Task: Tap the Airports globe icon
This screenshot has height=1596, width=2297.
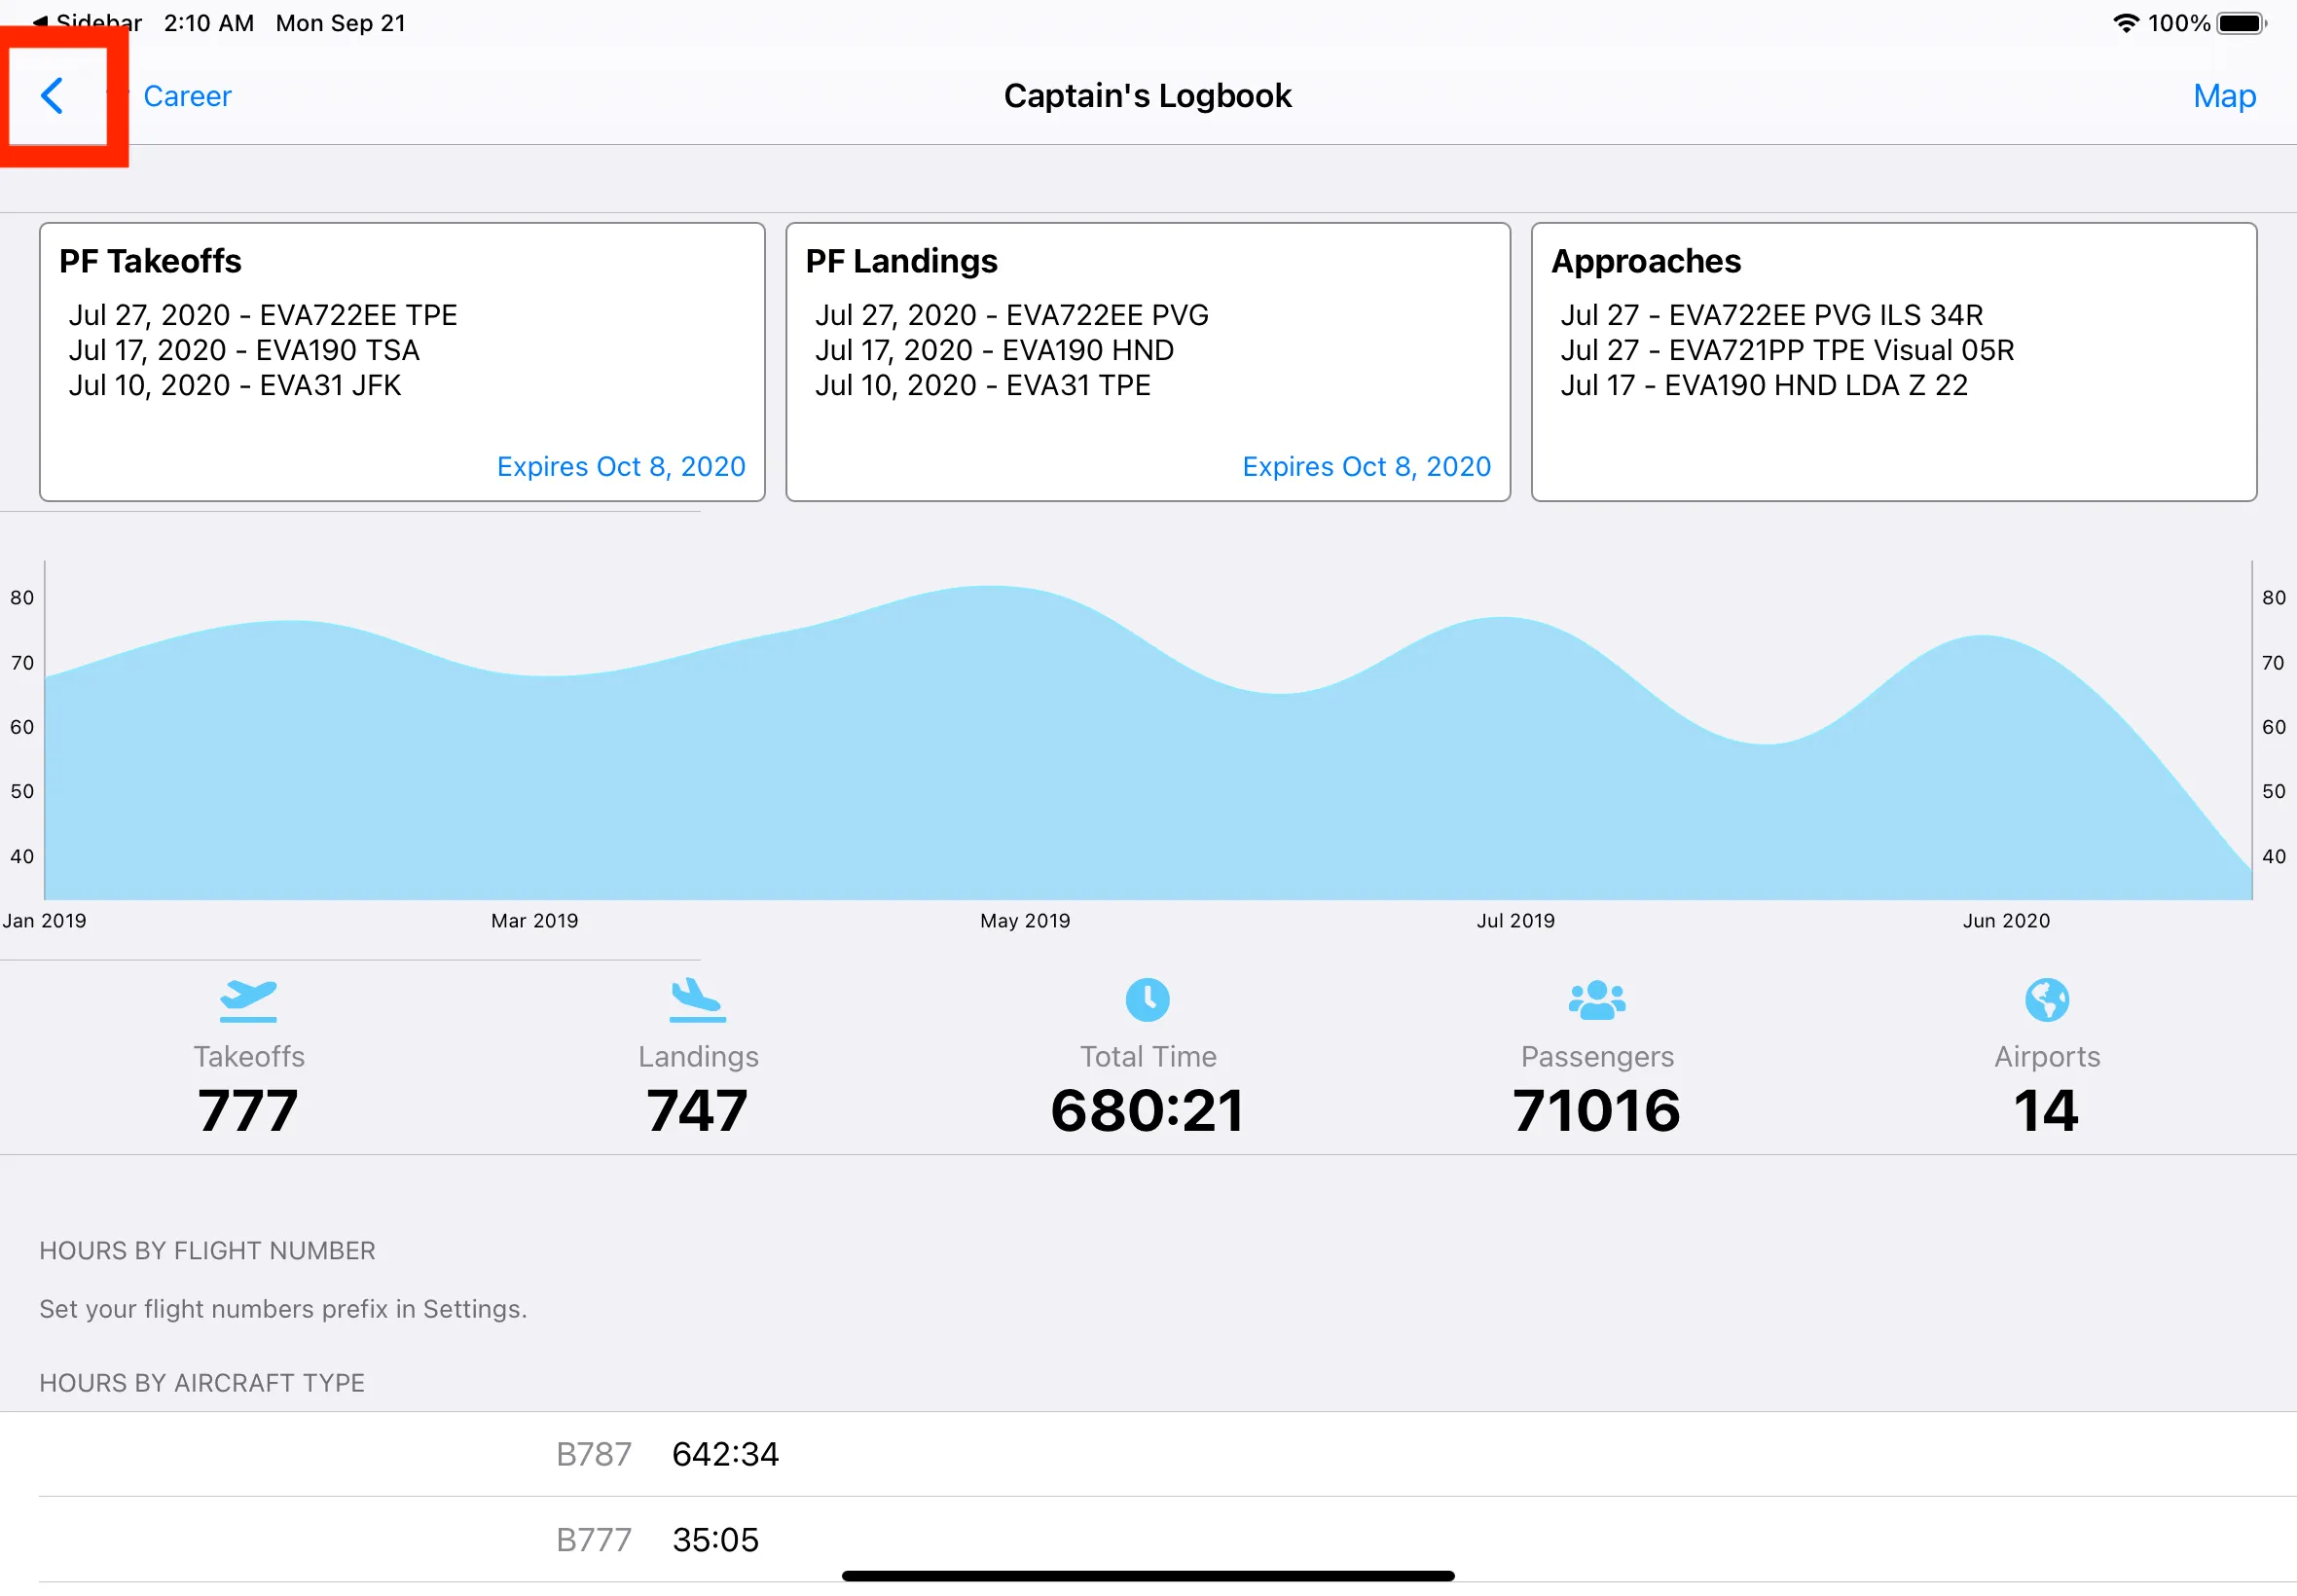Action: 2046,999
